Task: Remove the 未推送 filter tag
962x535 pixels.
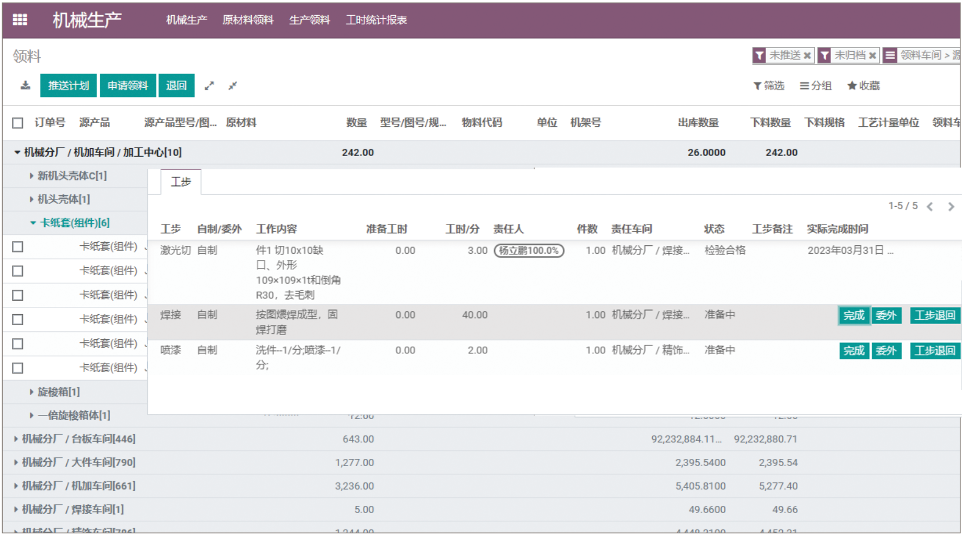Action: (x=808, y=56)
